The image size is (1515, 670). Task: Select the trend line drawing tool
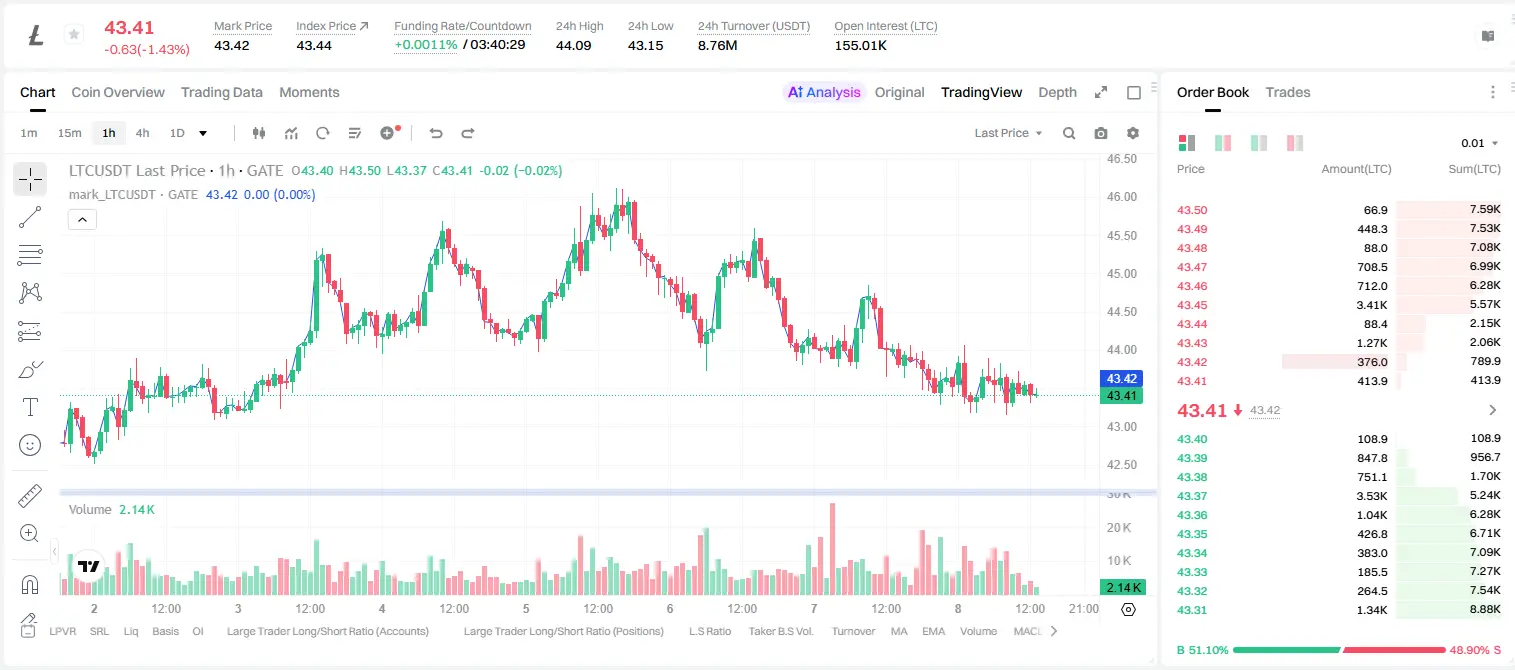point(30,217)
